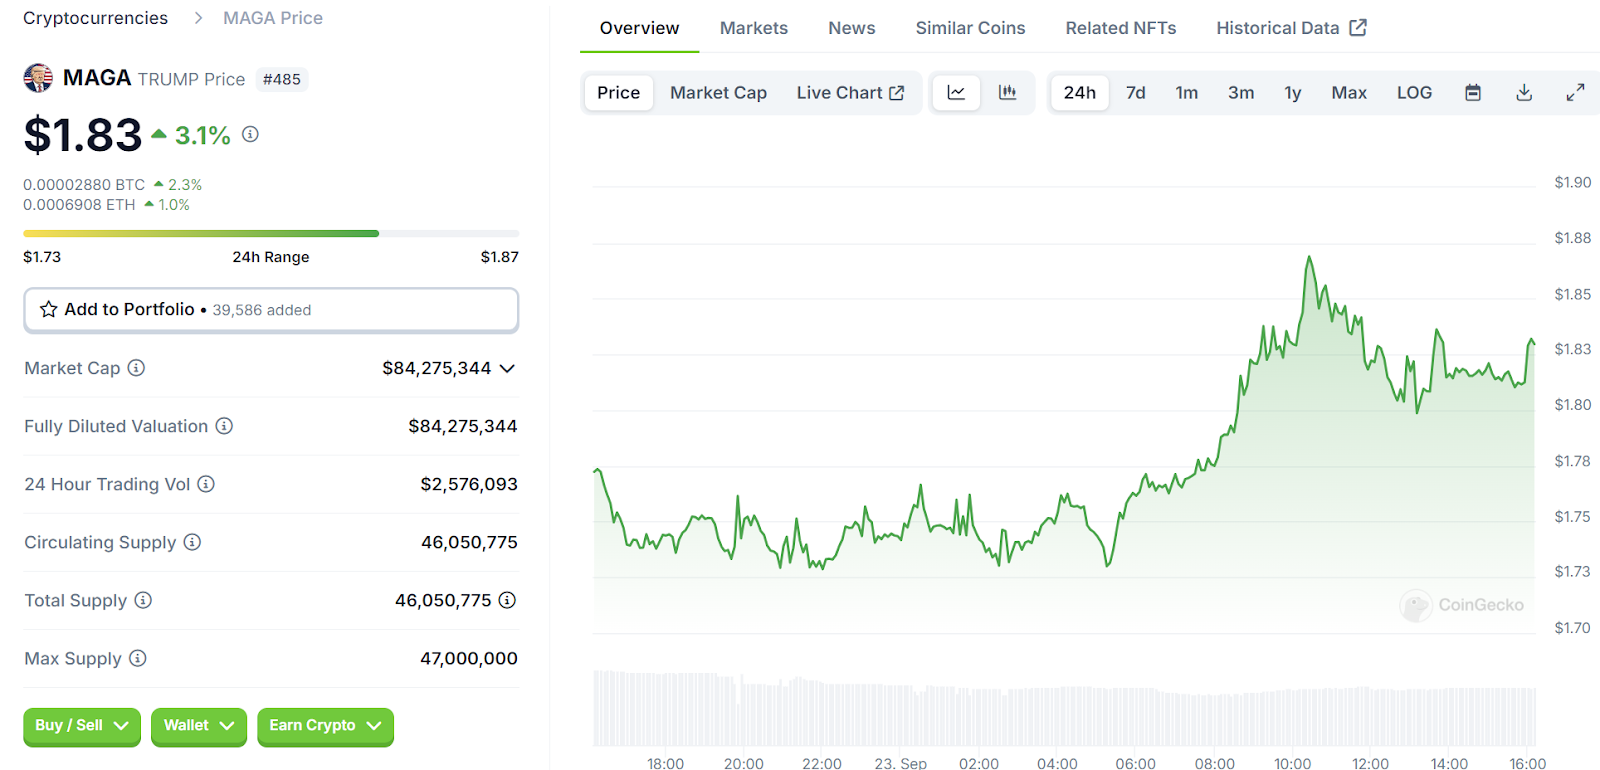The width and height of the screenshot is (1600, 770).
Task: Open Live Chart link
Action: 850,93
